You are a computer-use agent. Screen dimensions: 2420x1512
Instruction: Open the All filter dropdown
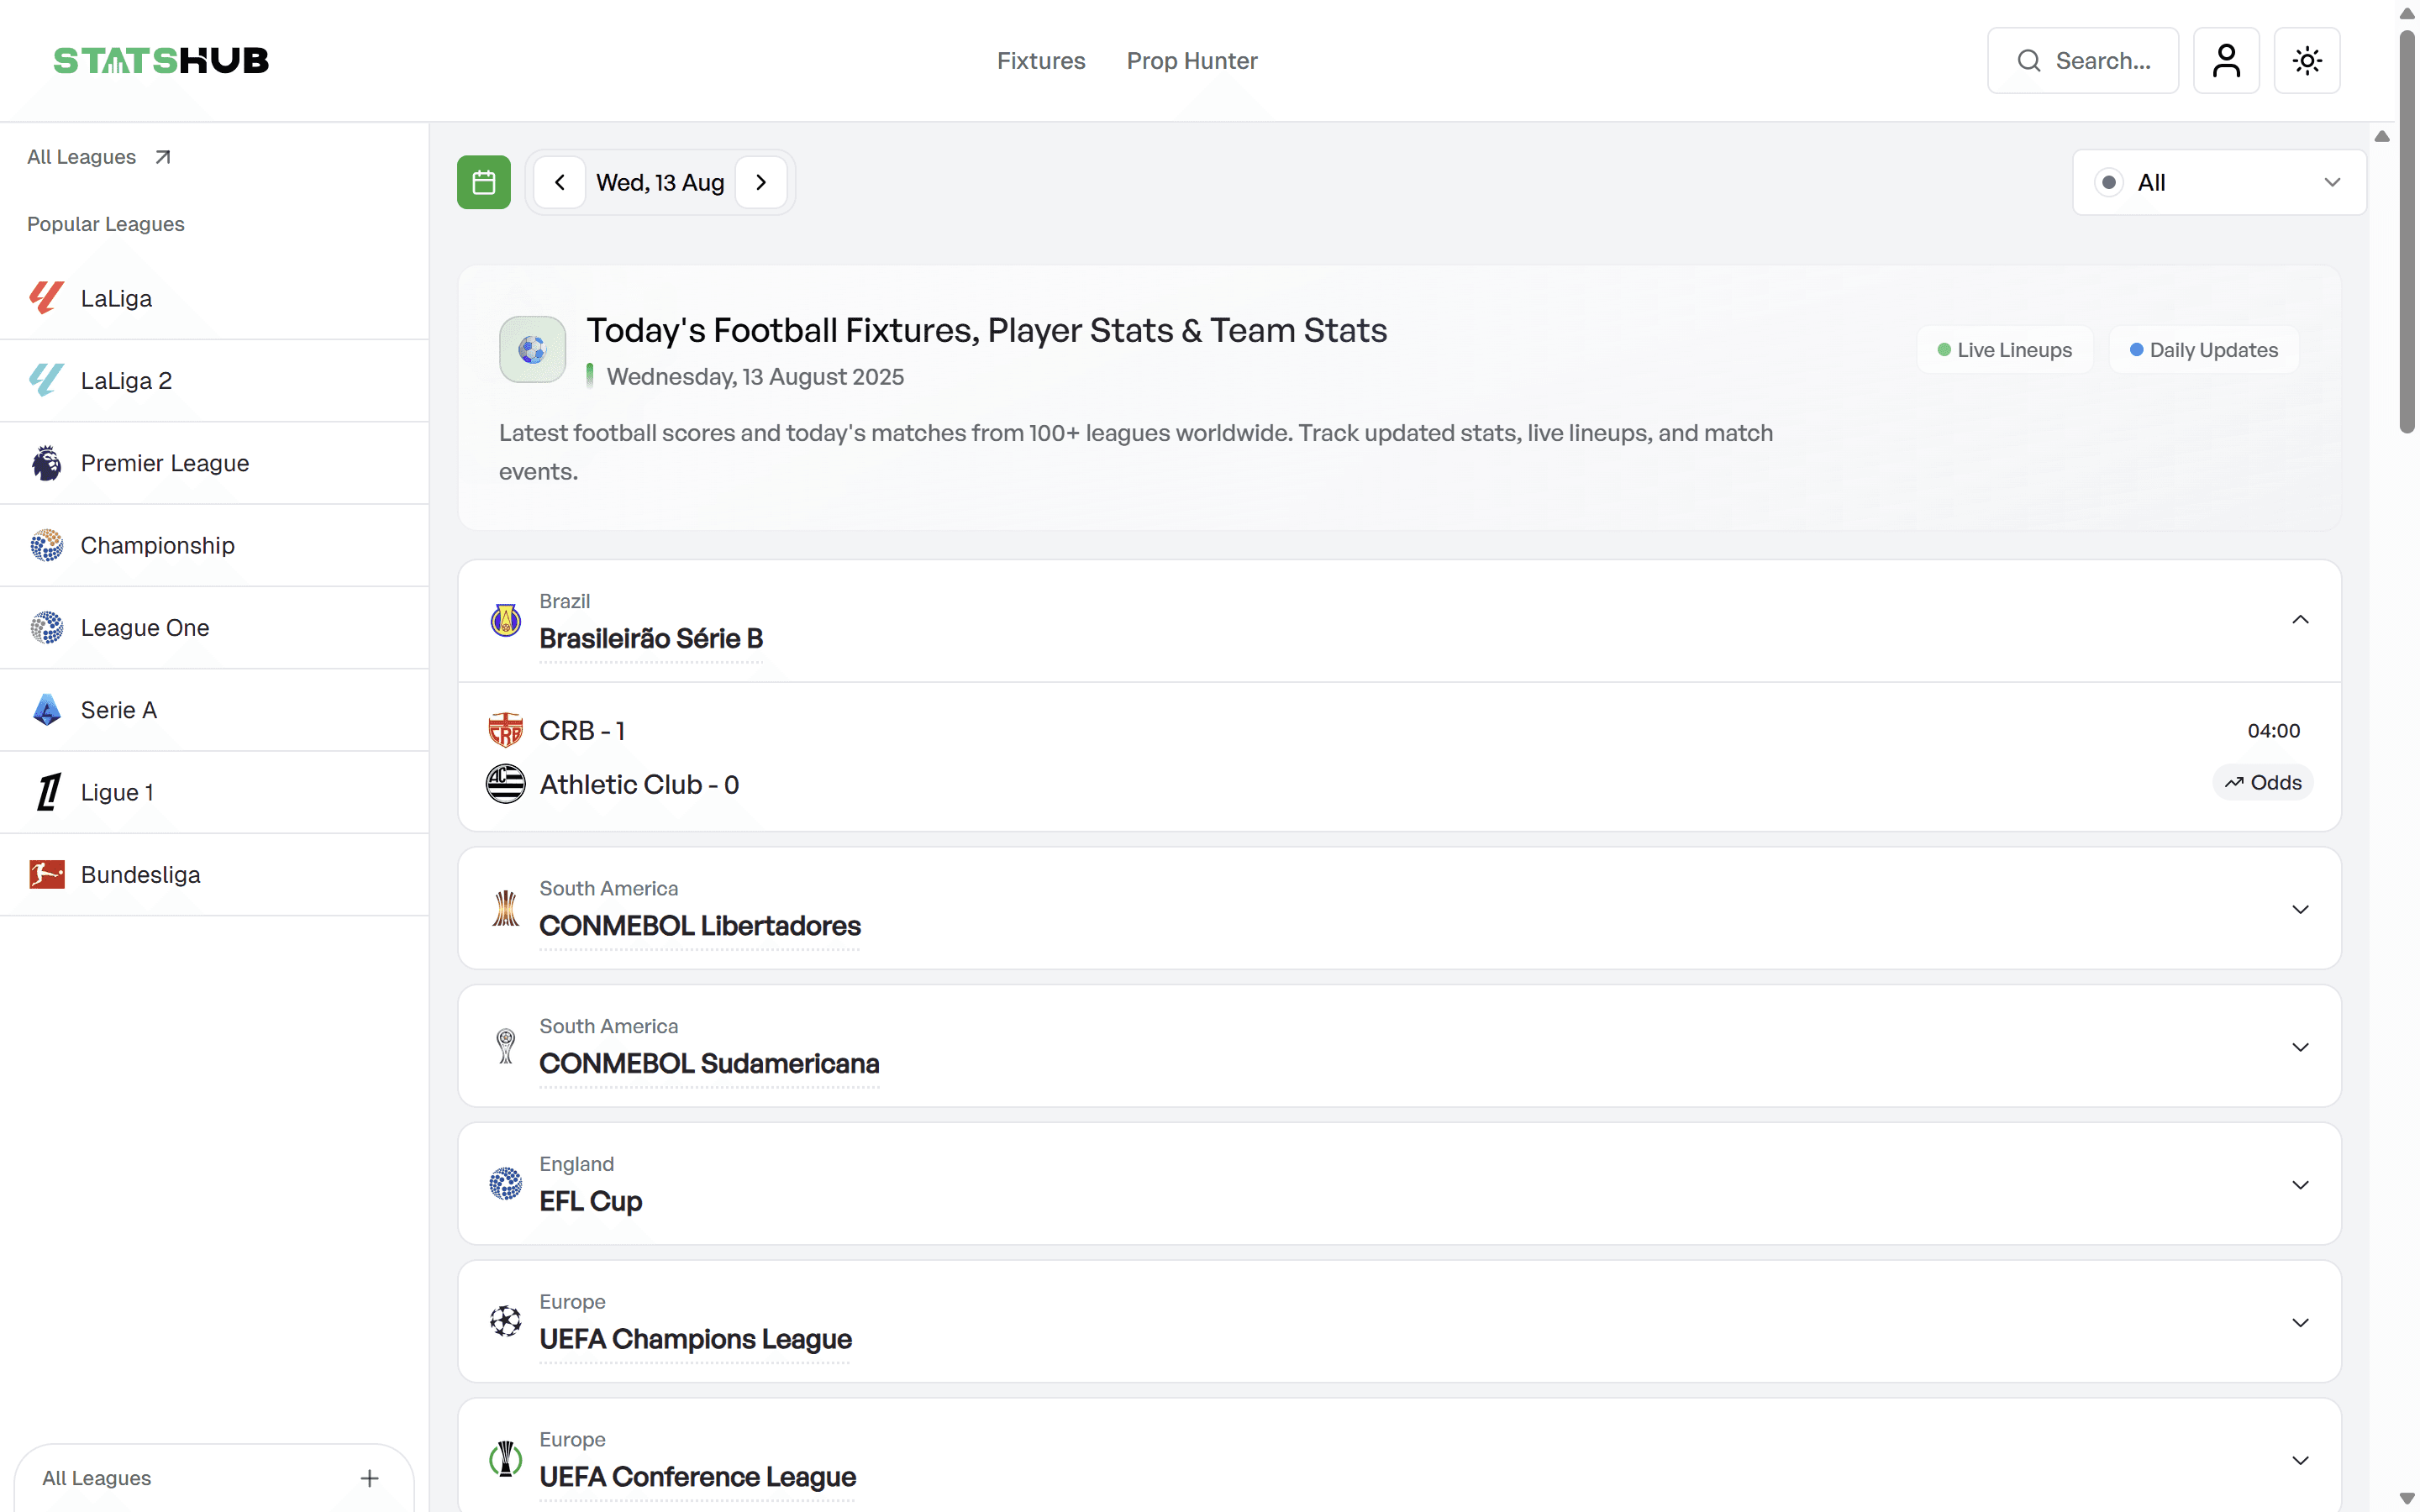pos(2218,181)
